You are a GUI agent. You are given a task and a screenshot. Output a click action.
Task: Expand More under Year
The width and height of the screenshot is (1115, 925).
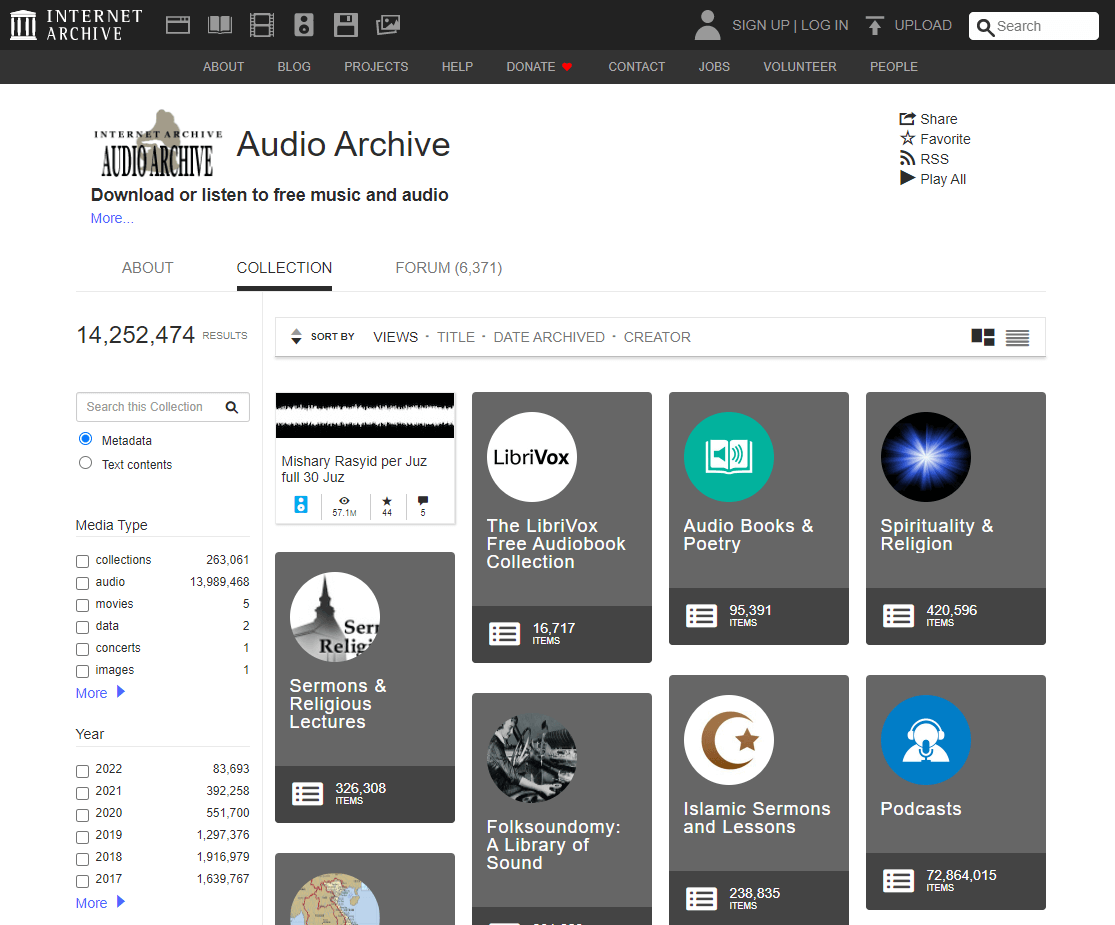point(100,902)
